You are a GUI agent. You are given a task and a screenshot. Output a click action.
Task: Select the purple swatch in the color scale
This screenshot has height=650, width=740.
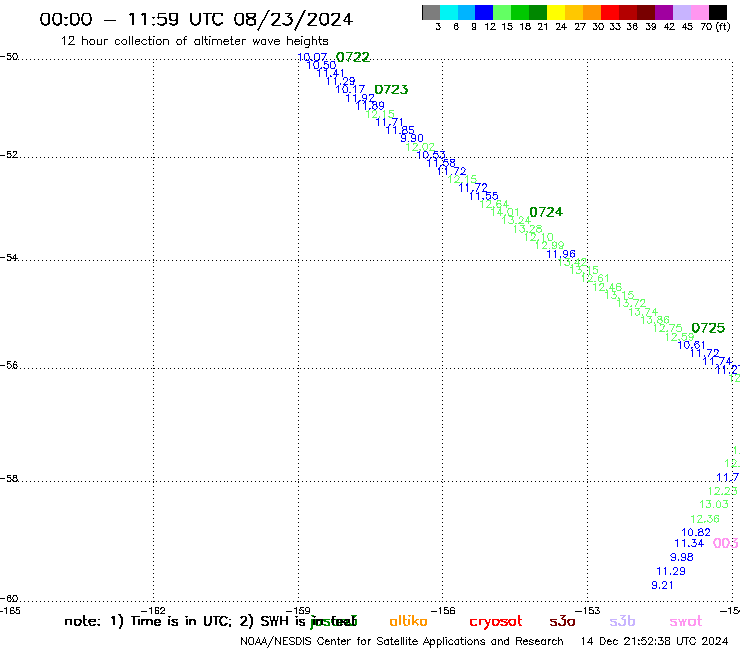[x=664, y=12]
